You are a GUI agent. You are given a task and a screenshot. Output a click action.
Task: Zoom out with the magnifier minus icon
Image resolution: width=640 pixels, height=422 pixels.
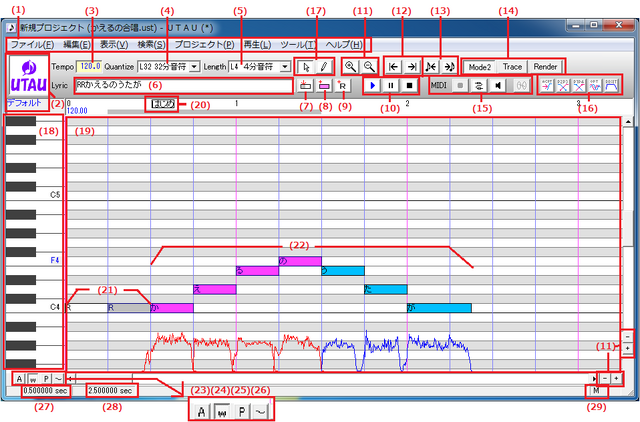pyautogui.click(x=369, y=67)
